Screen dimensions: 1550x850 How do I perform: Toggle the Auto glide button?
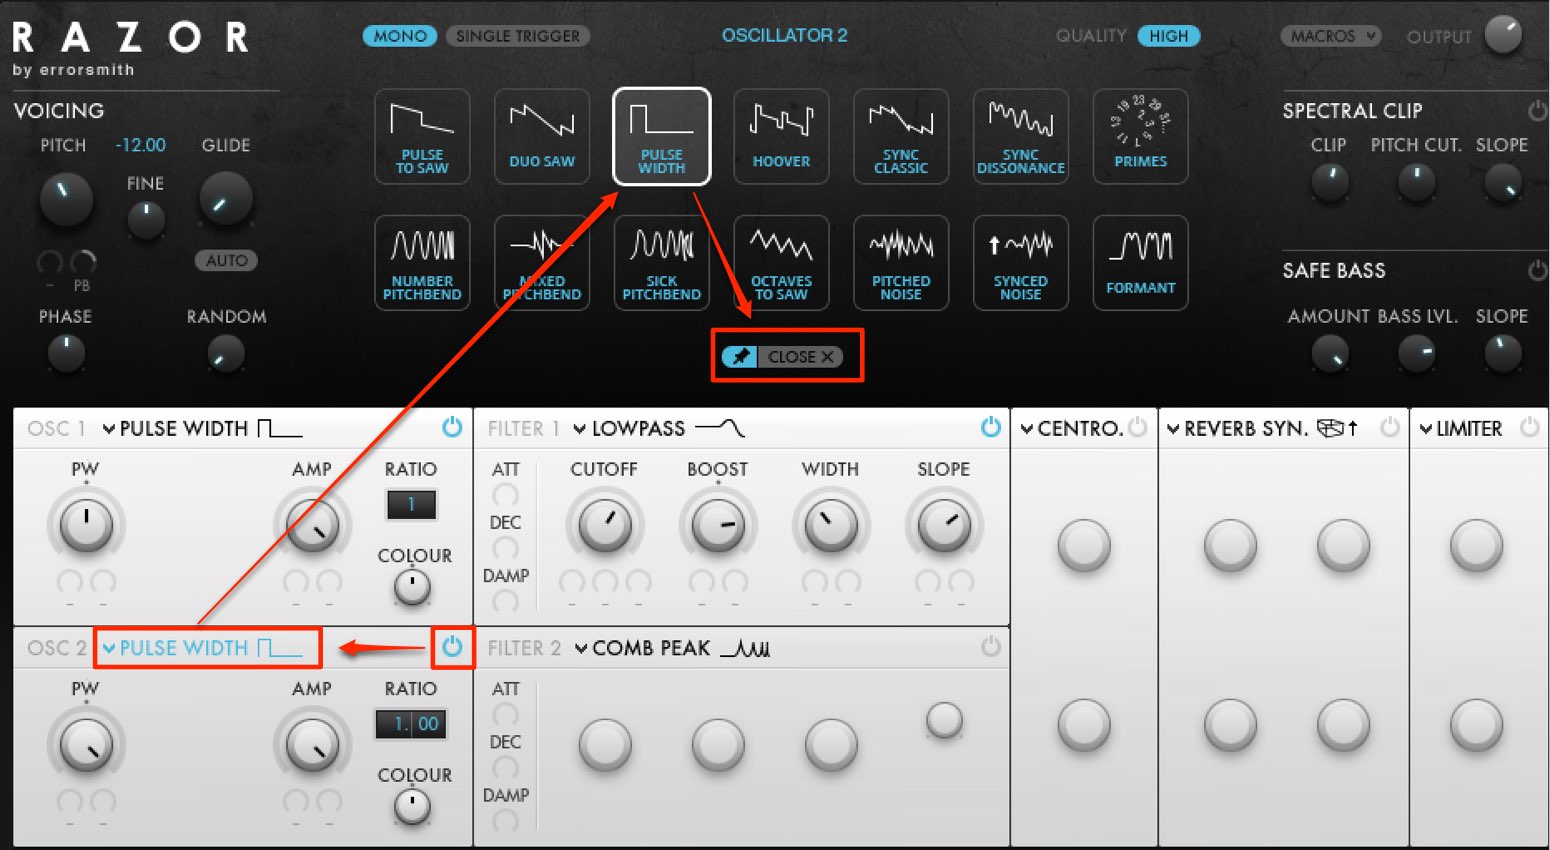pyautogui.click(x=226, y=260)
